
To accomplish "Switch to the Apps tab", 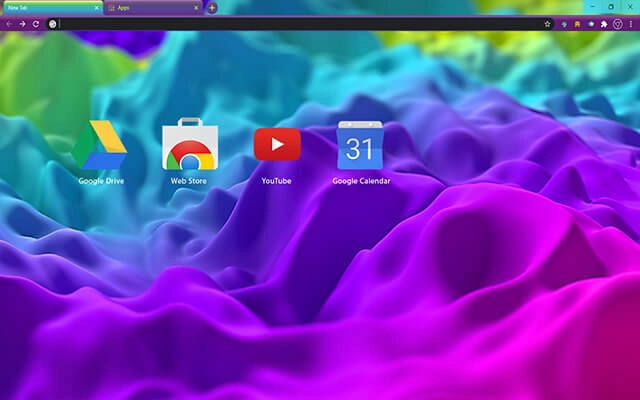I will pos(153,8).
